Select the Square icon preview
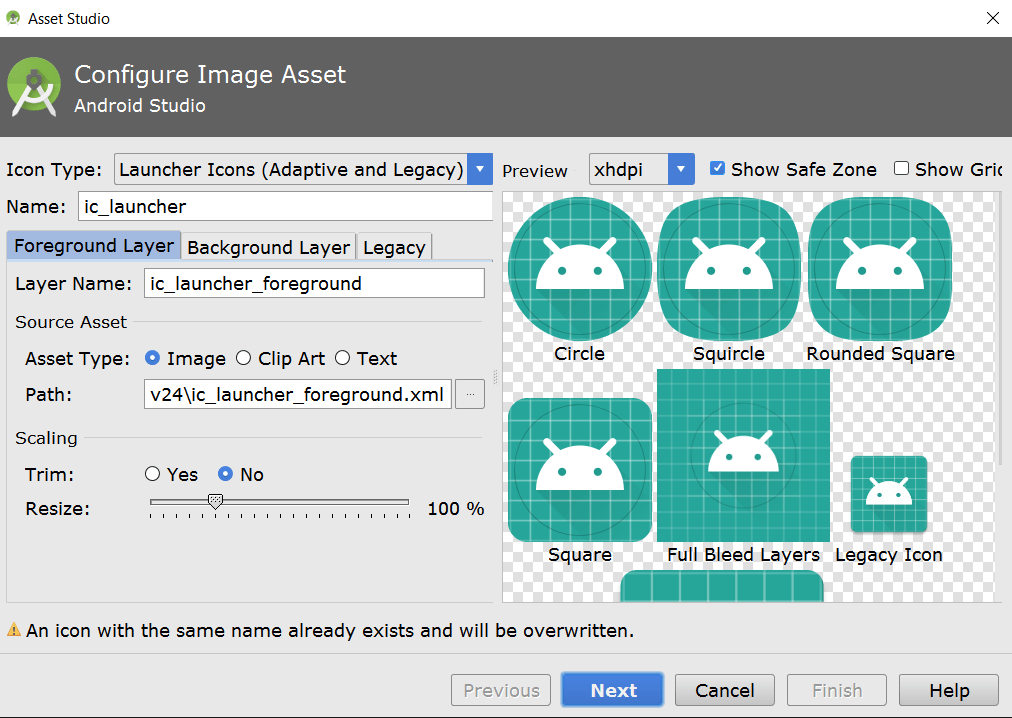The width and height of the screenshot is (1012, 718). point(580,468)
